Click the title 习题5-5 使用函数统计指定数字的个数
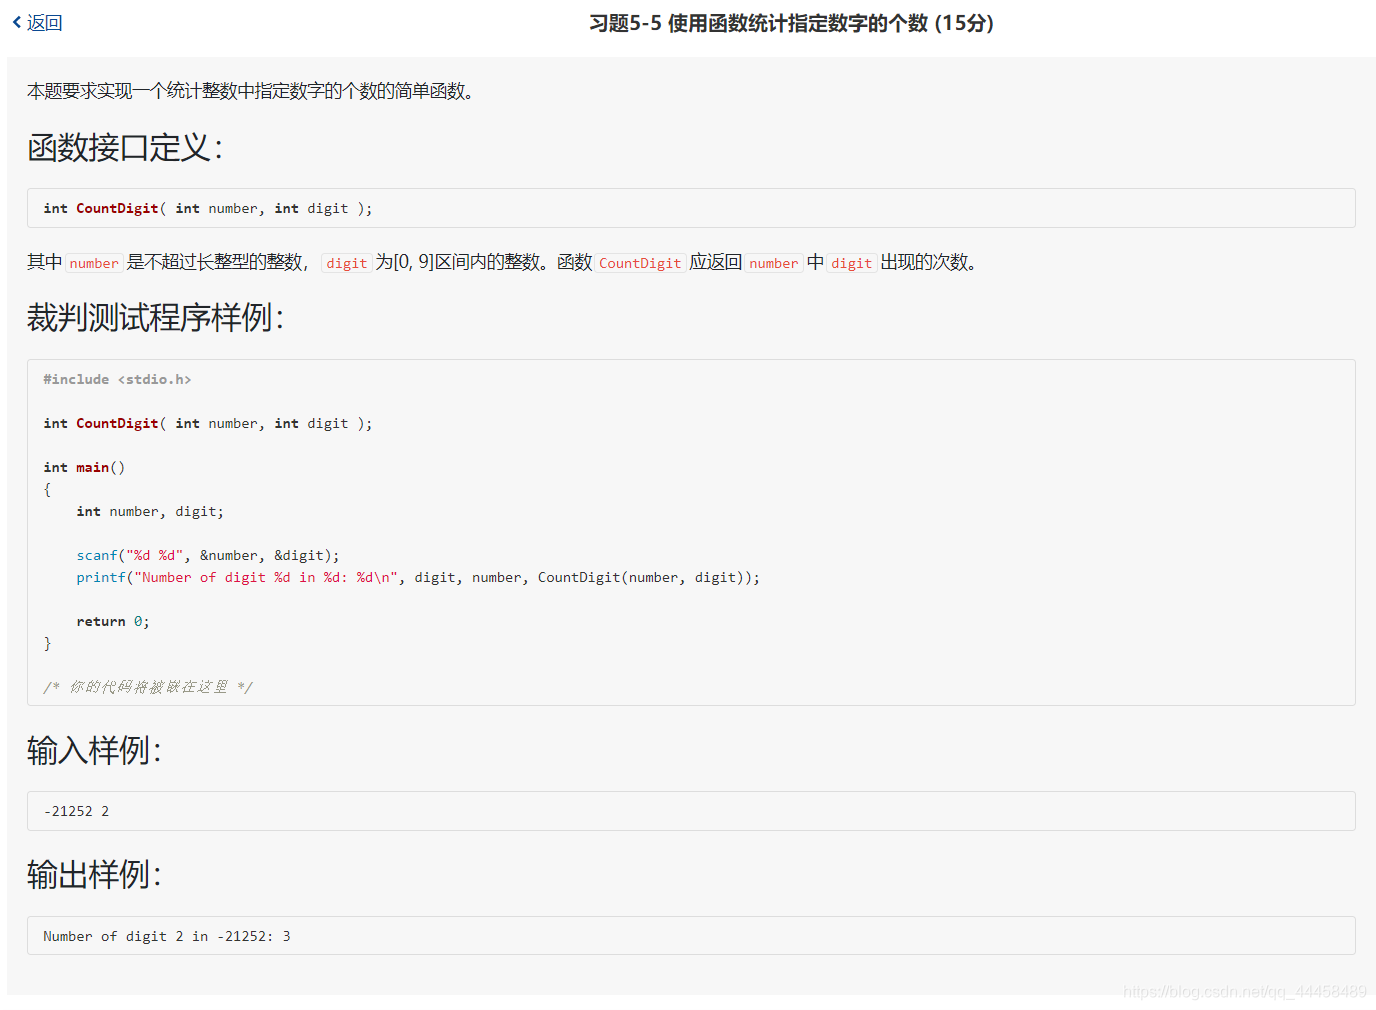Viewport: 1376px width, 1010px height. click(x=791, y=22)
